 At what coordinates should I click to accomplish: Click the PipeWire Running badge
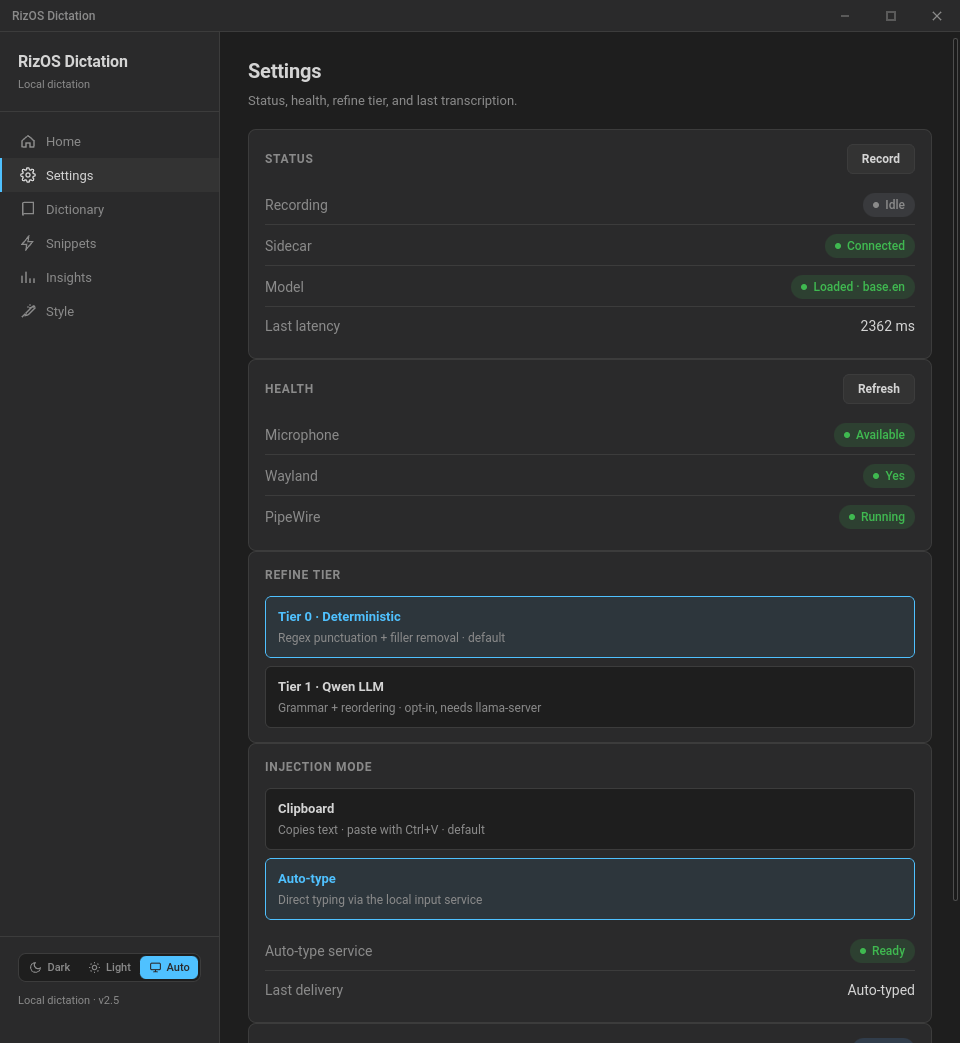(x=876, y=517)
